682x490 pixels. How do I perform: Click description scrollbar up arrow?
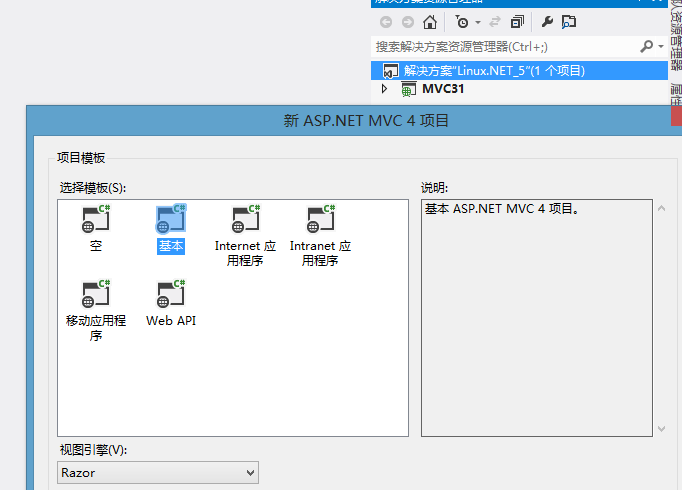pyautogui.click(x=662, y=208)
